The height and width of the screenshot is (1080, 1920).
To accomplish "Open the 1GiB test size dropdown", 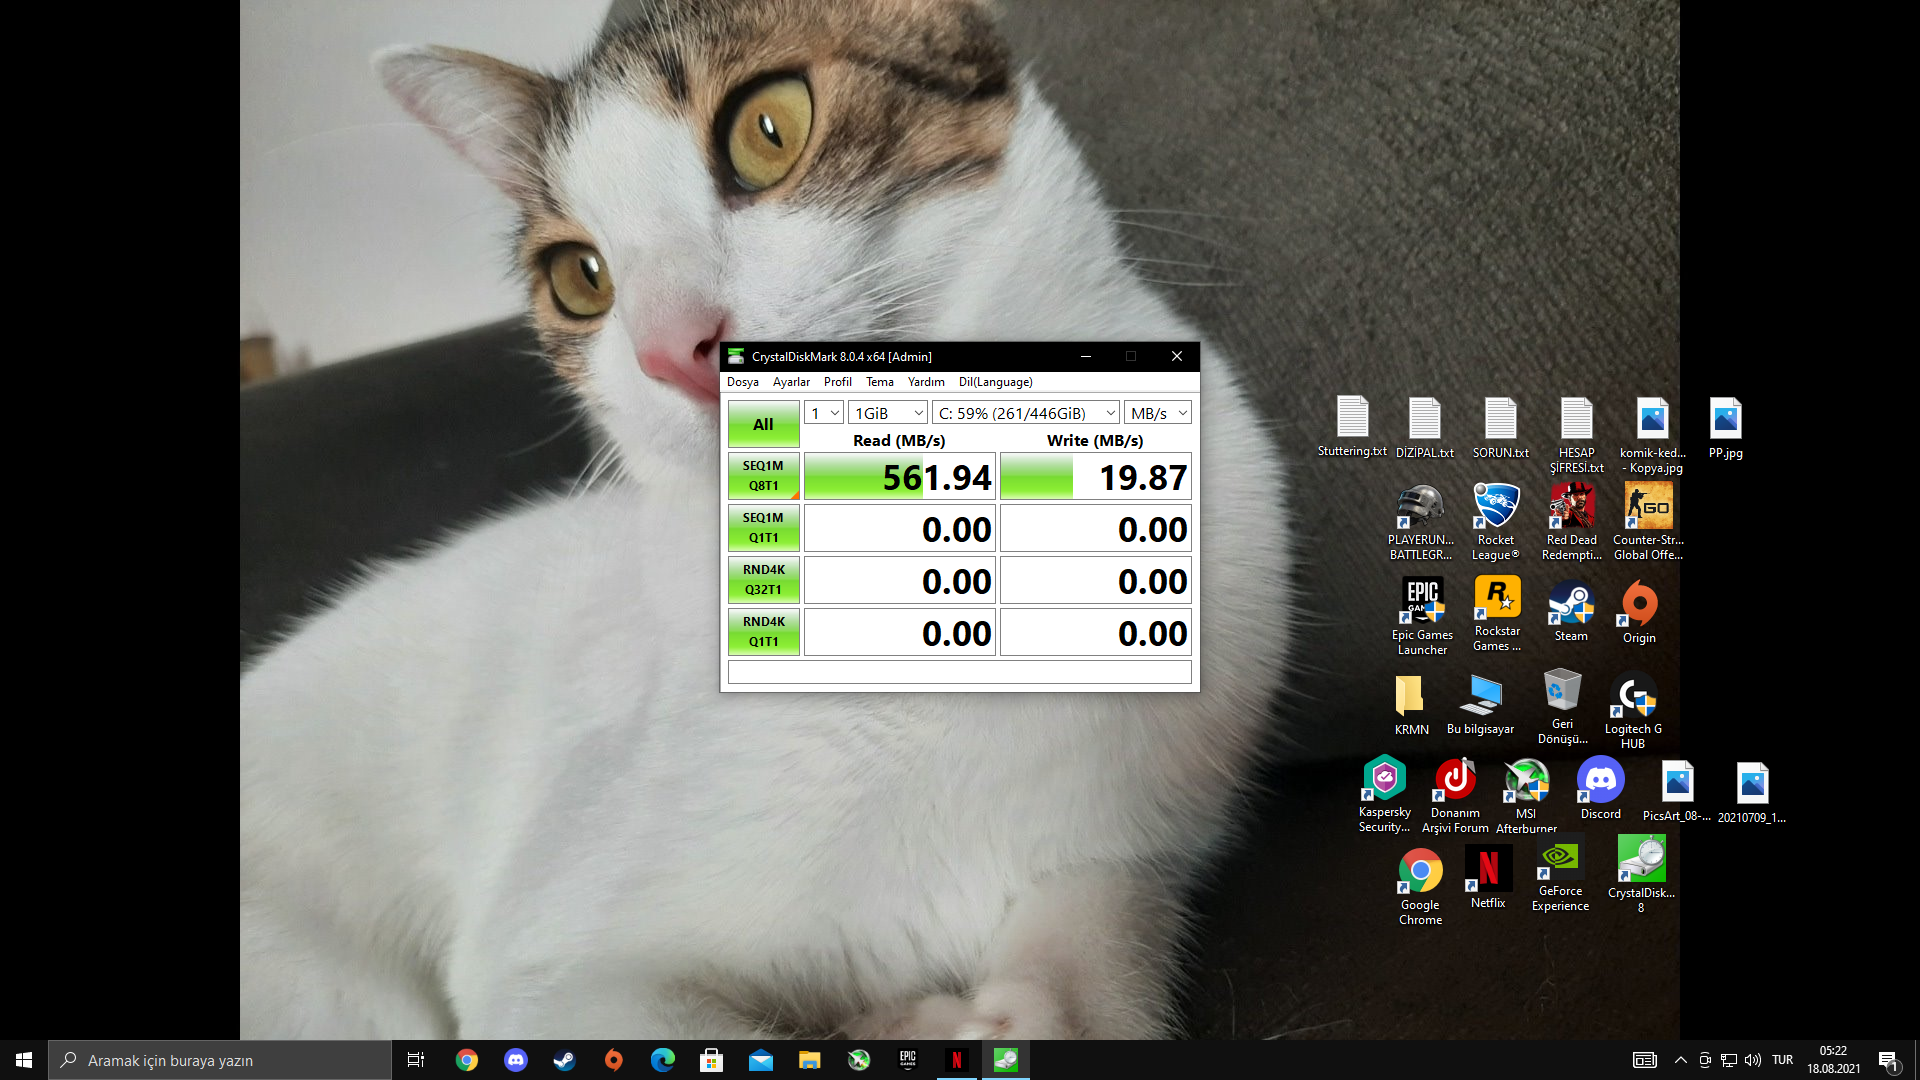I will (888, 413).
